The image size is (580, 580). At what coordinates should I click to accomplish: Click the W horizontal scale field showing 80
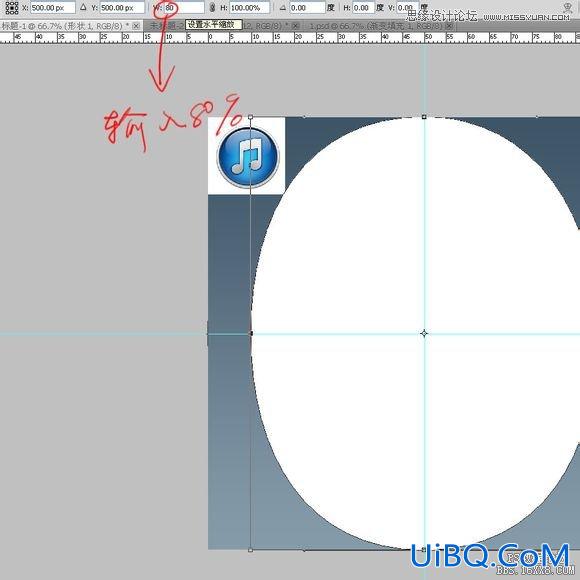[184, 8]
